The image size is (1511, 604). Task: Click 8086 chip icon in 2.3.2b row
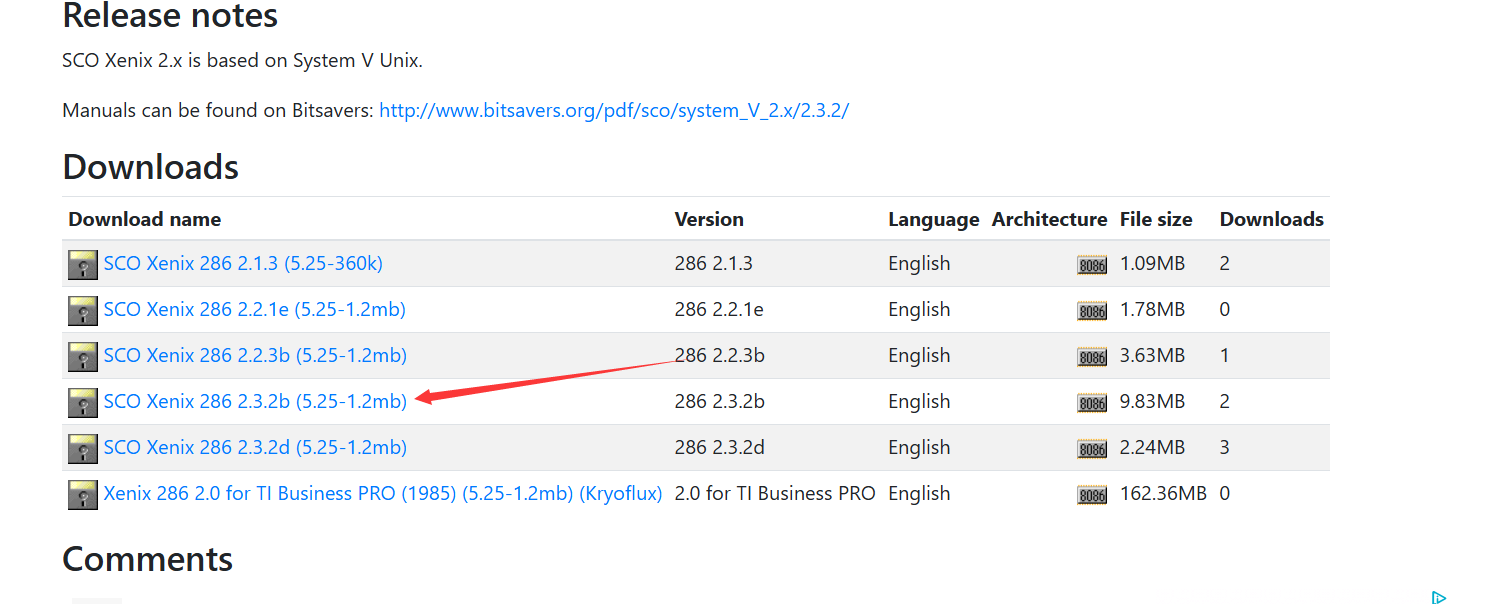(x=1092, y=404)
